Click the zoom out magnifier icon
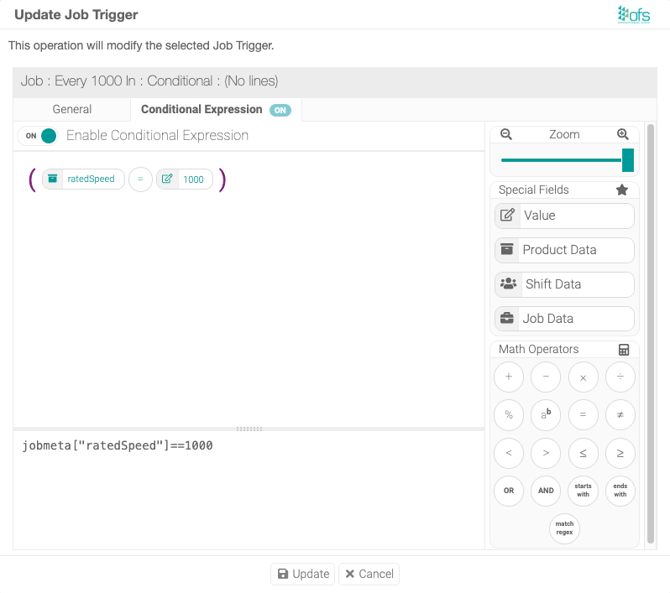This screenshot has height=593, width=670. [x=506, y=134]
